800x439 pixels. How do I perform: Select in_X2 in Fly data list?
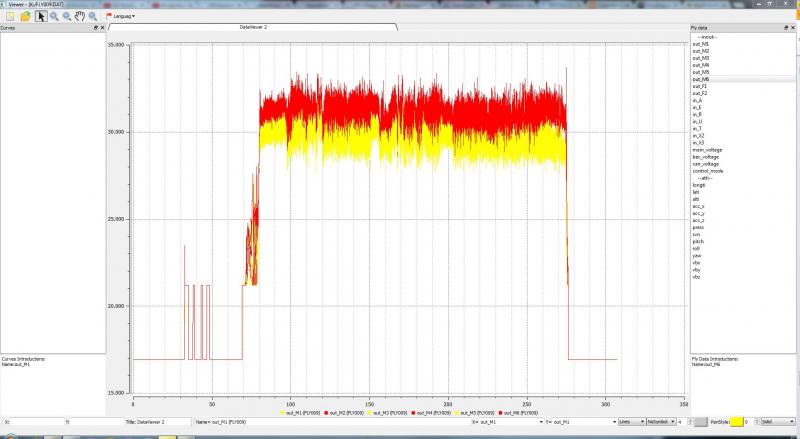(x=698, y=136)
